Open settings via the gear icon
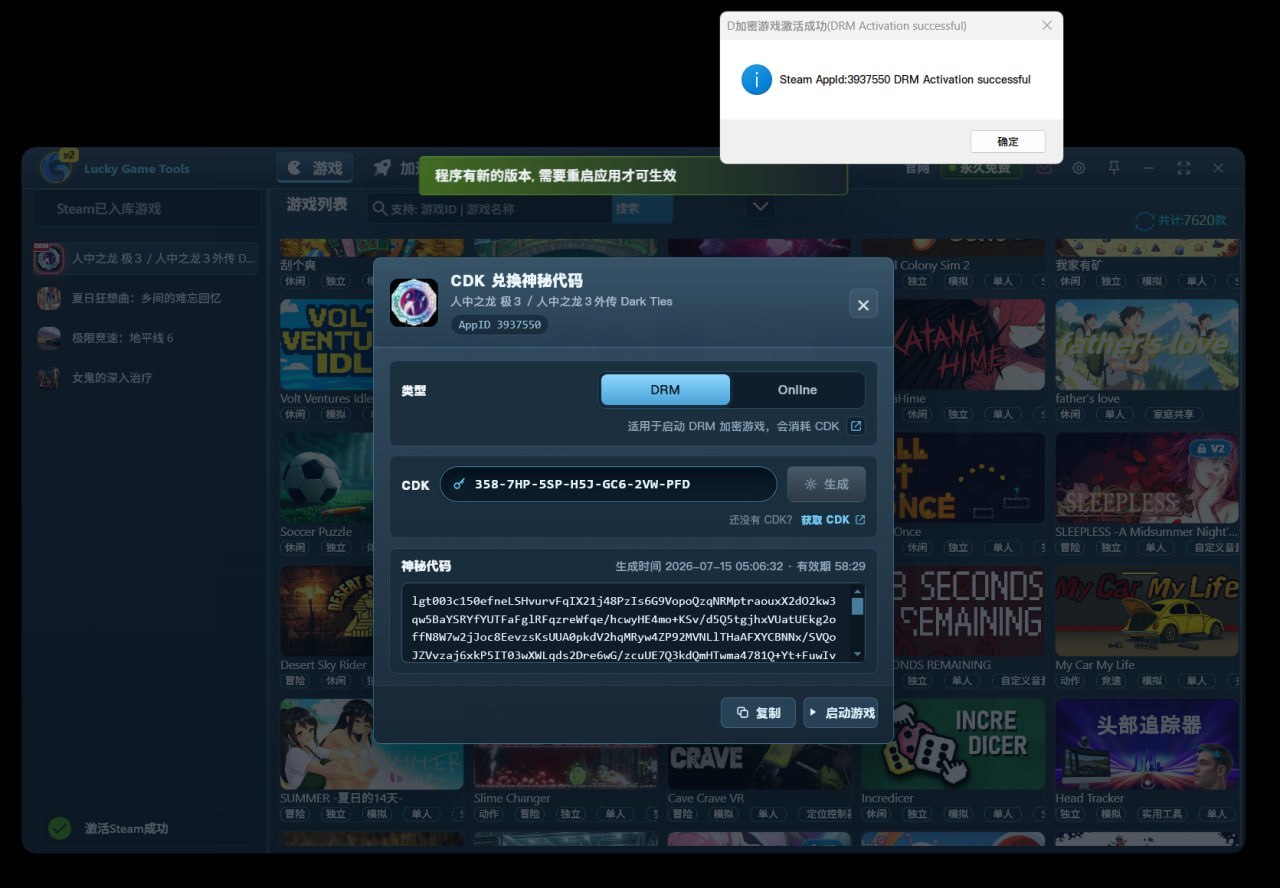The image size is (1280, 888). tap(1079, 168)
